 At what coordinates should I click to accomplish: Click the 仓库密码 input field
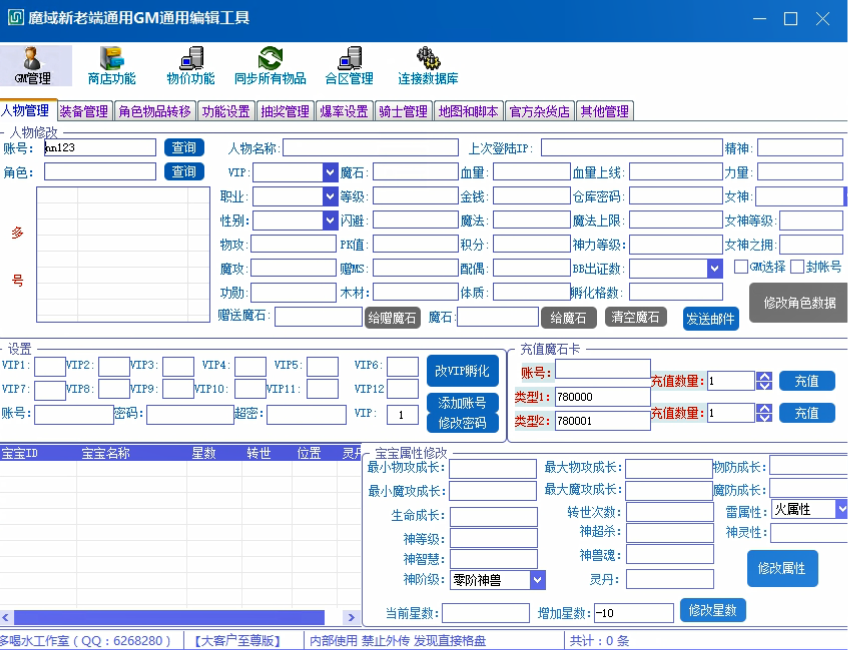pyautogui.click(x=676, y=196)
